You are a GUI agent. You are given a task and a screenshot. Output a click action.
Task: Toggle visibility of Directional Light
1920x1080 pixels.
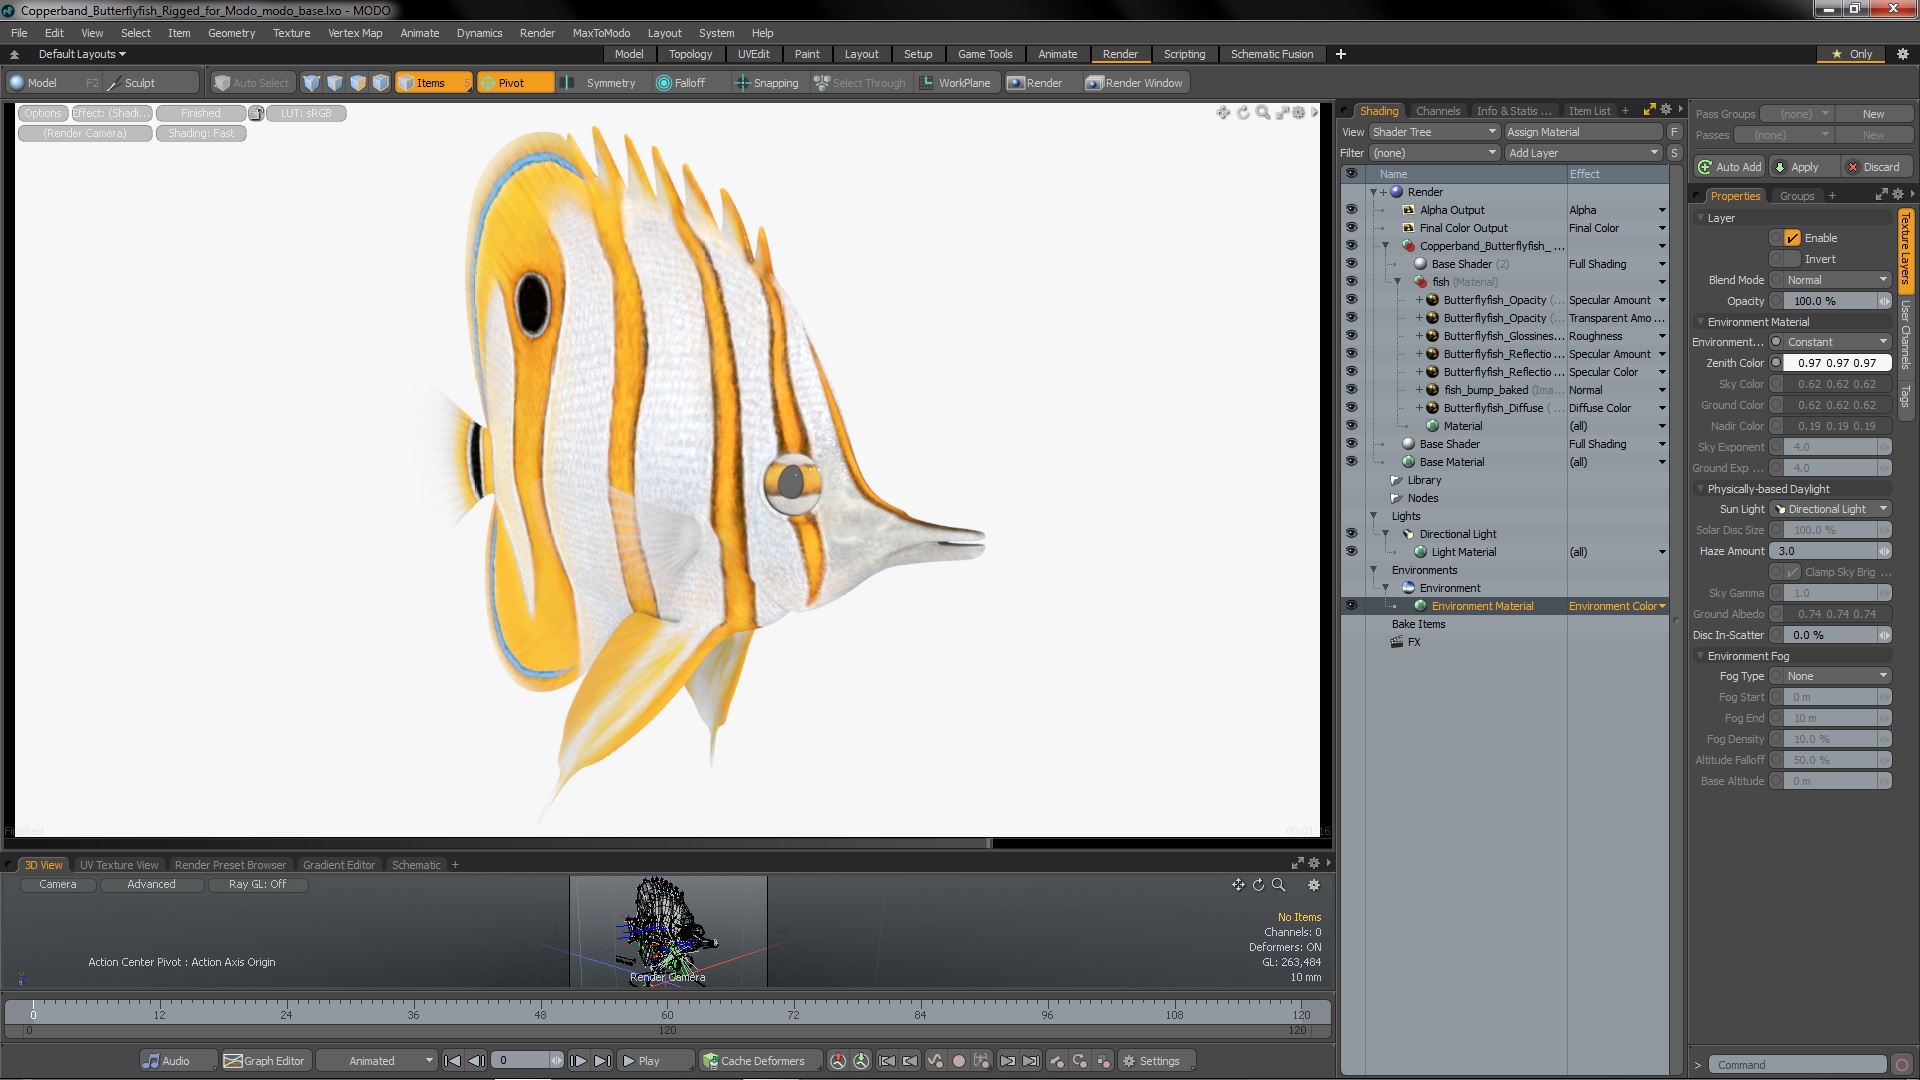pos(1351,534)
